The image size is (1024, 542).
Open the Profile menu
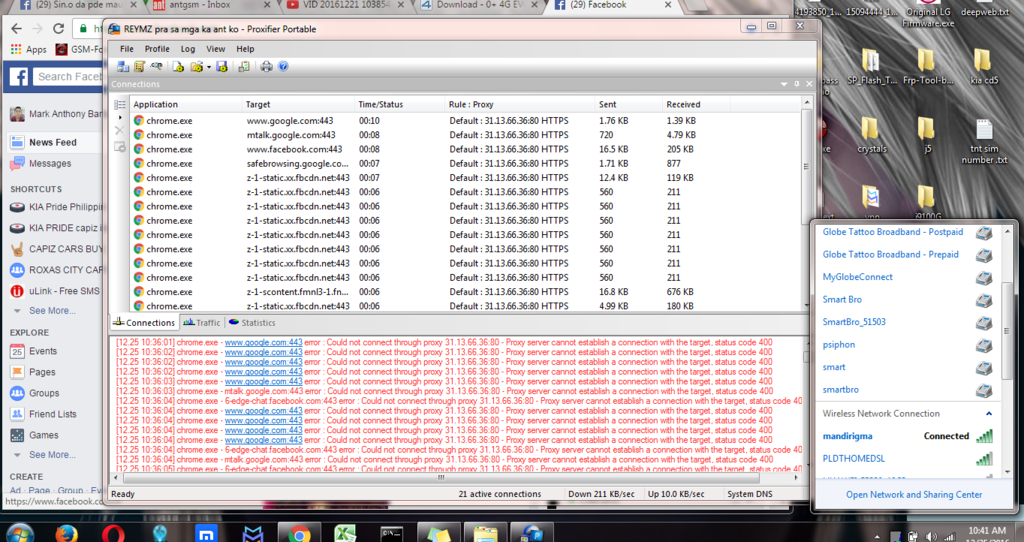[x=157, y=49]
